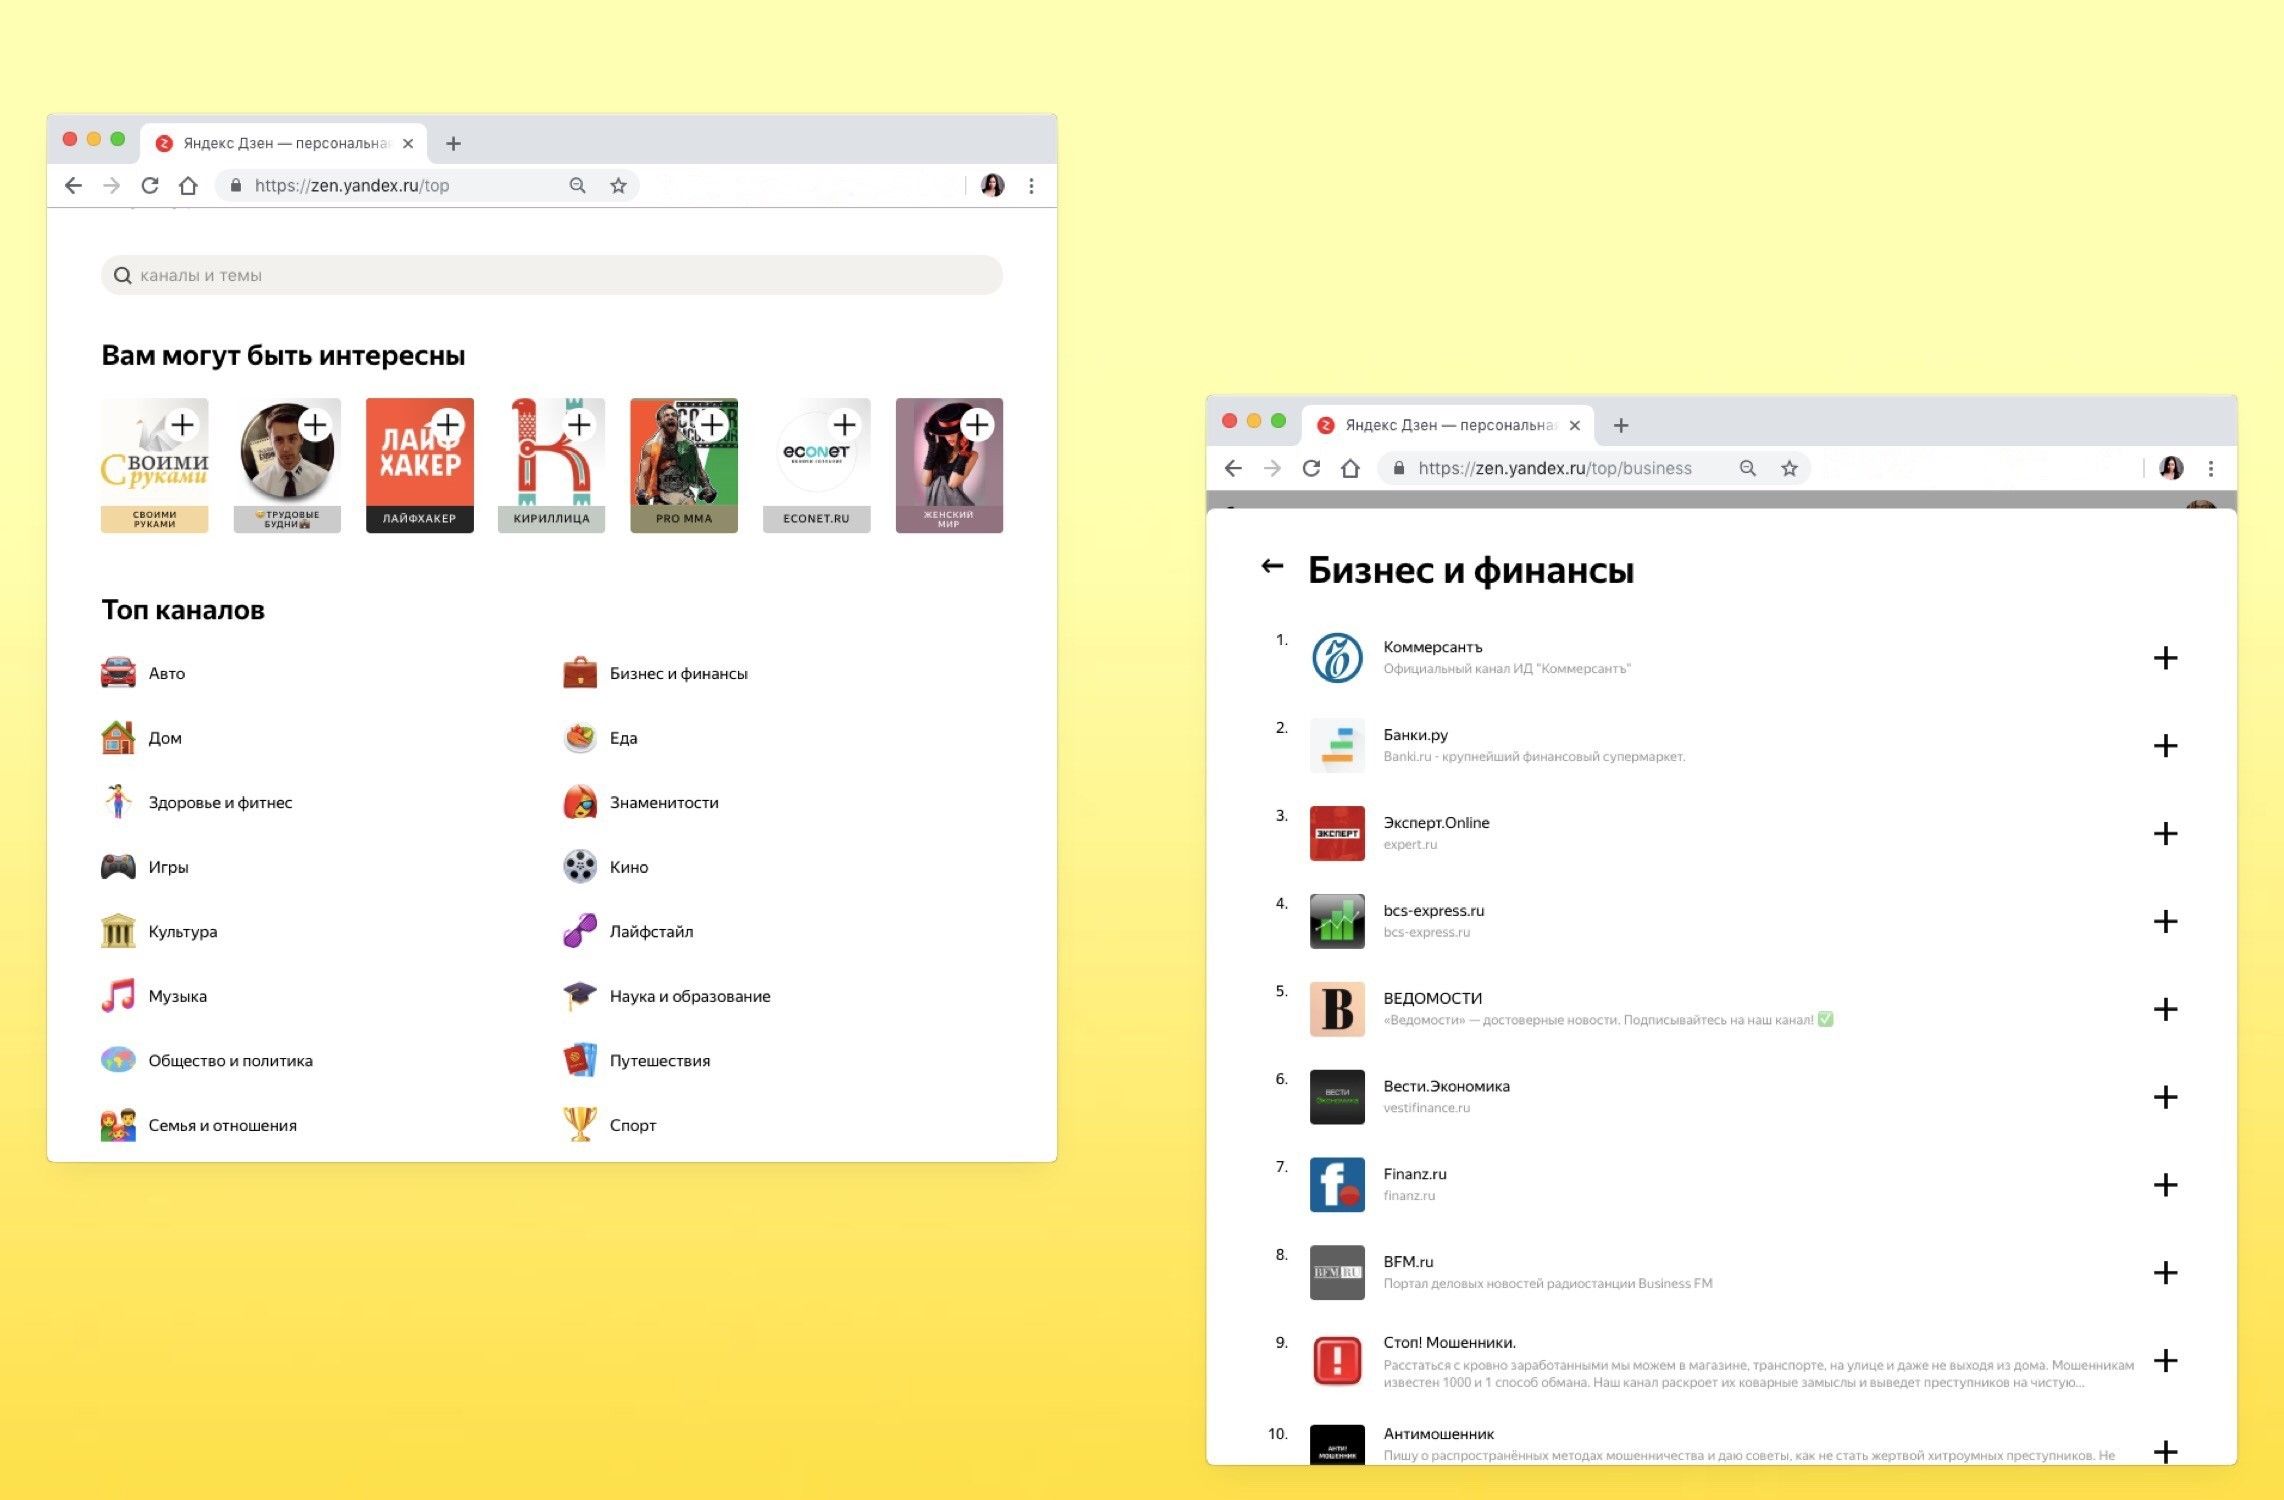
Task: Subscribe to Стоп! Мошенники with plus icon
Action: (2165, 1361)
